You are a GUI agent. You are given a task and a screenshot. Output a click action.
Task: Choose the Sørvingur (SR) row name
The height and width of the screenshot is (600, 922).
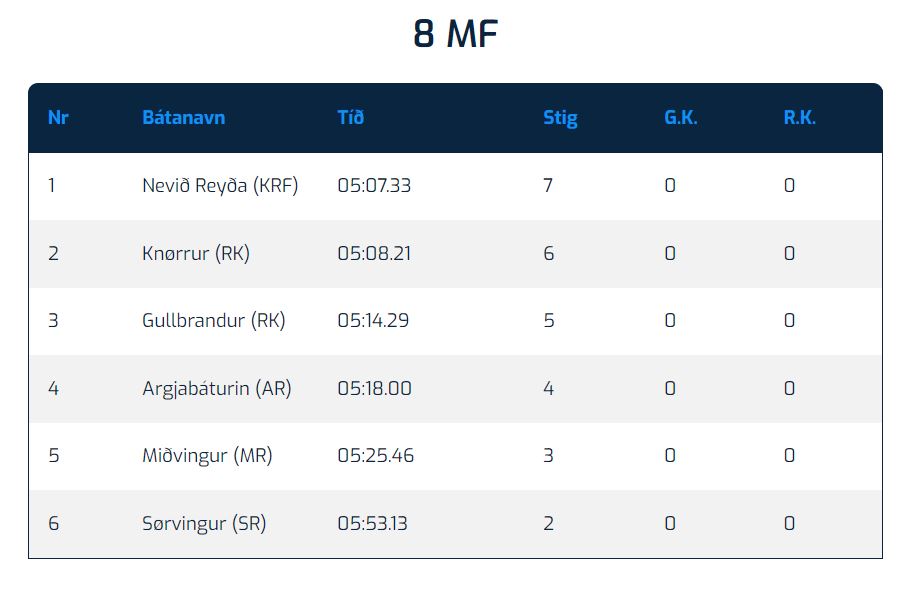[204, 524]
